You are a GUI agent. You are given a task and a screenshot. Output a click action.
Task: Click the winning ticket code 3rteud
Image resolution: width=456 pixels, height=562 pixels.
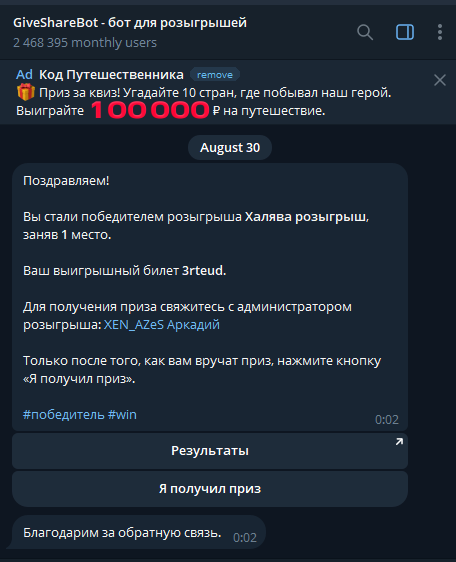pyautogui.click(x=204, y=271)
